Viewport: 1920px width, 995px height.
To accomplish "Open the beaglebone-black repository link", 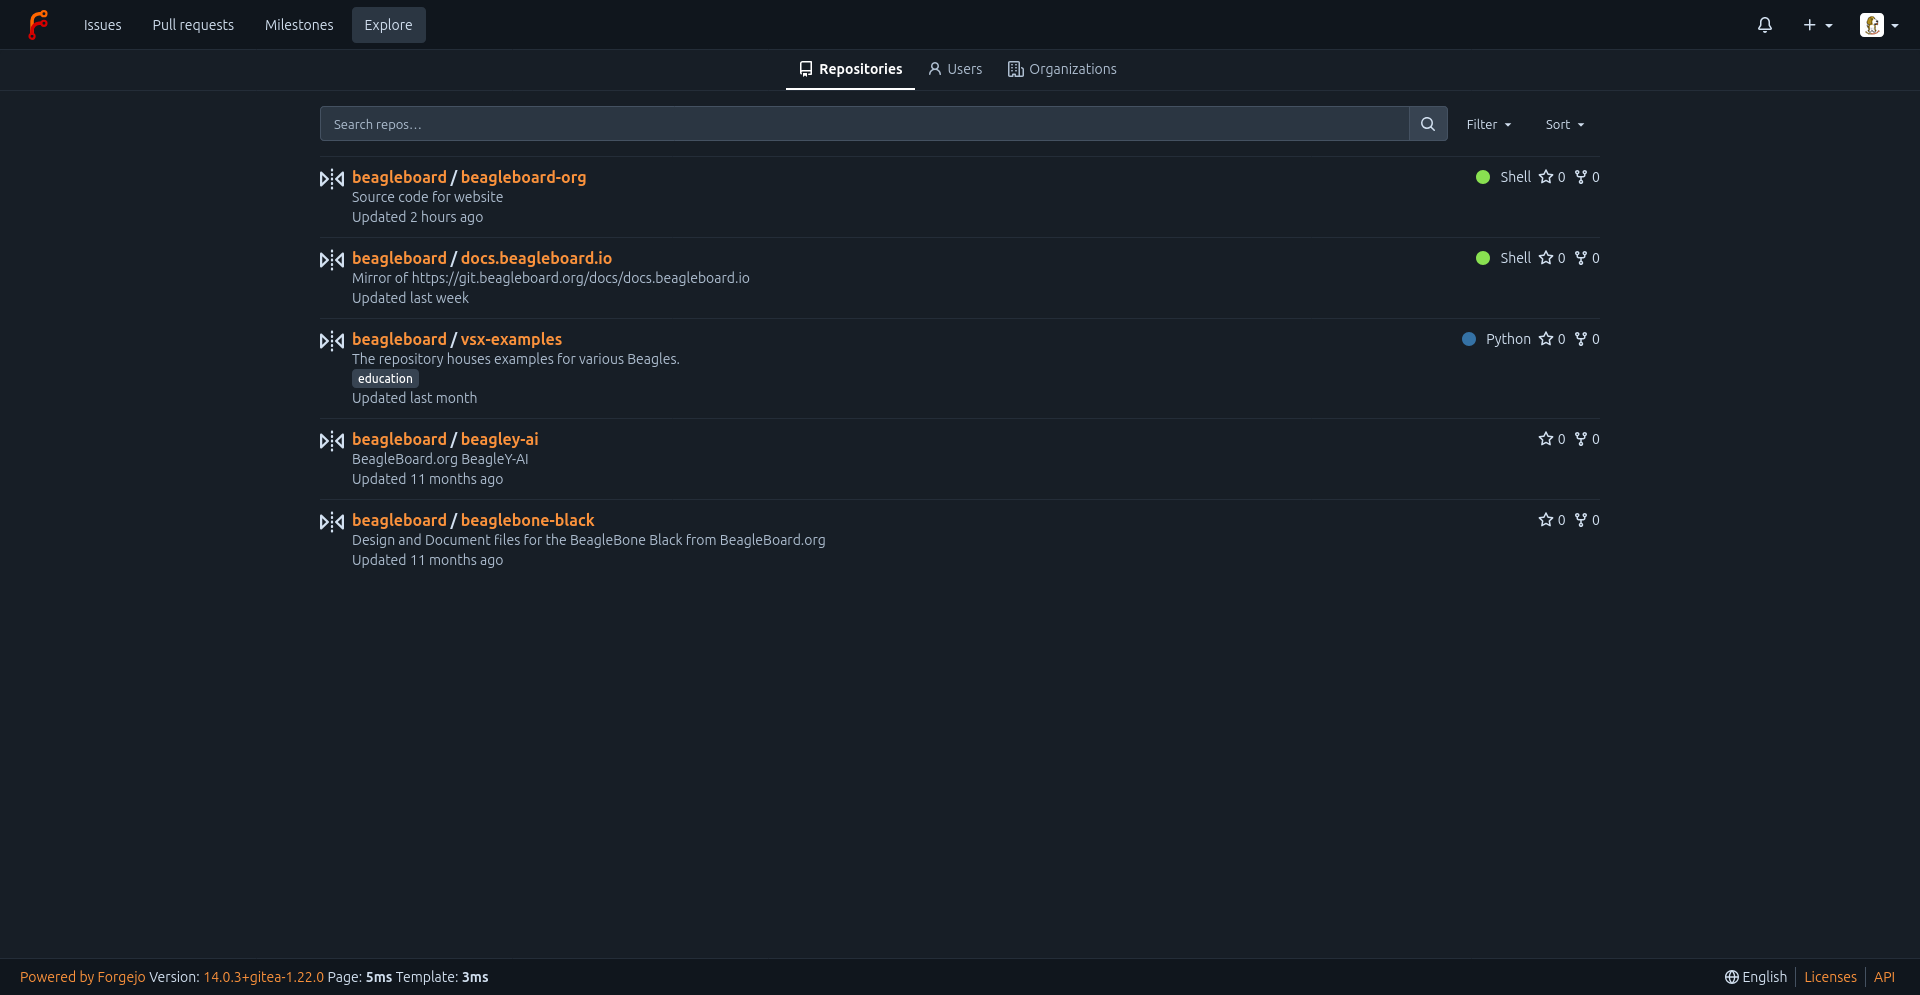I will (527, 520).
